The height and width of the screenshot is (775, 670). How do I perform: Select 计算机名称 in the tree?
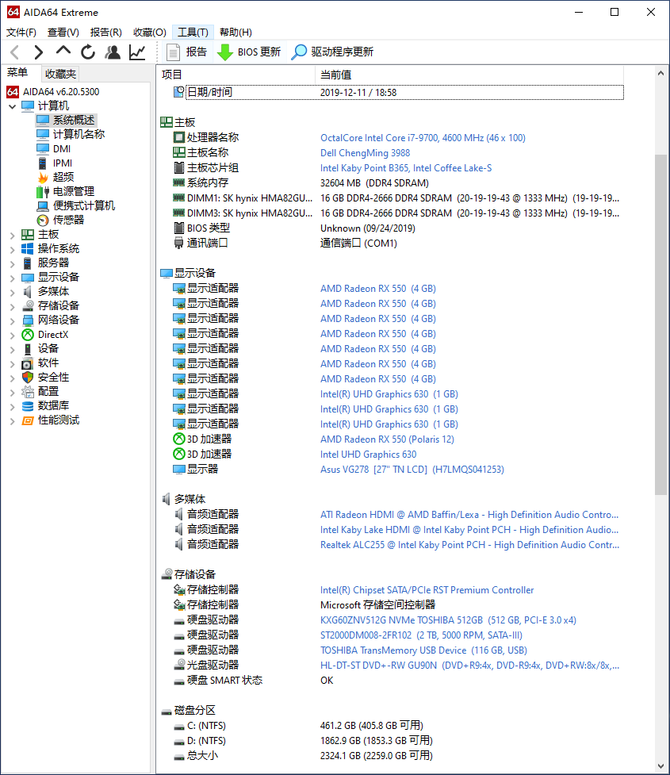pyautogui.click(x=79, y=134)
